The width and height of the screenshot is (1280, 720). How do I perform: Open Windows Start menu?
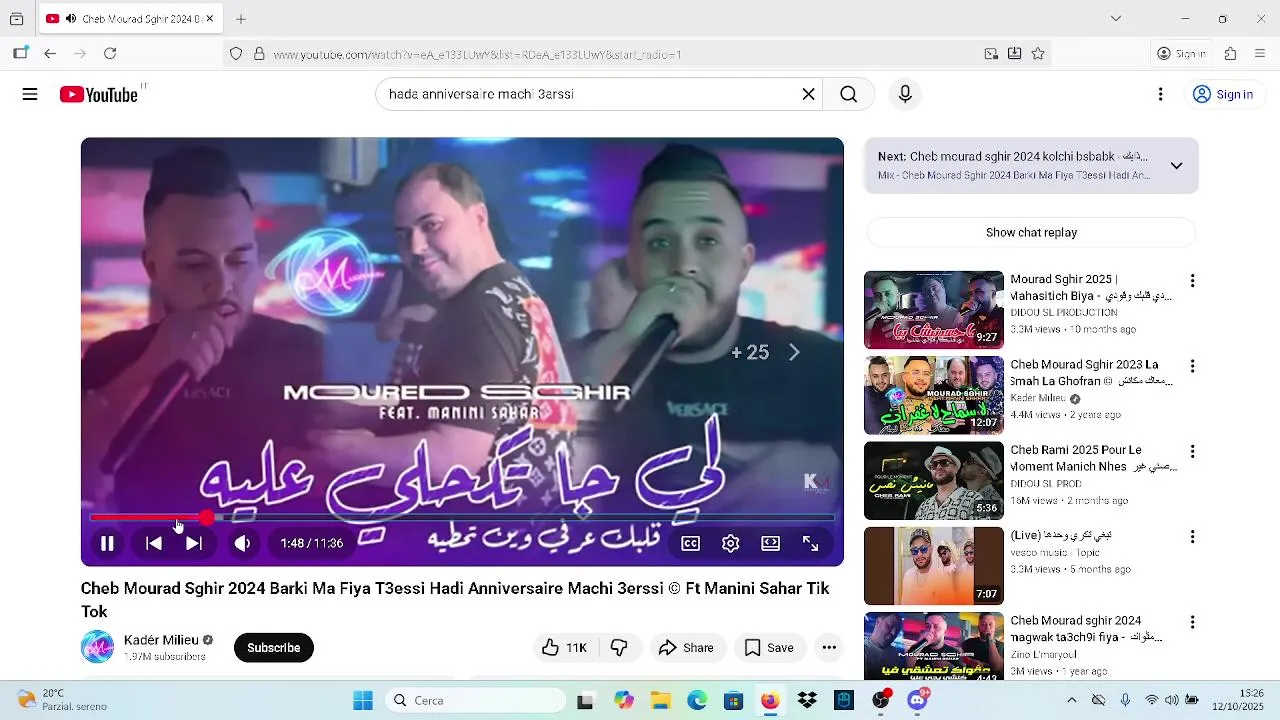tap(362, 700)
